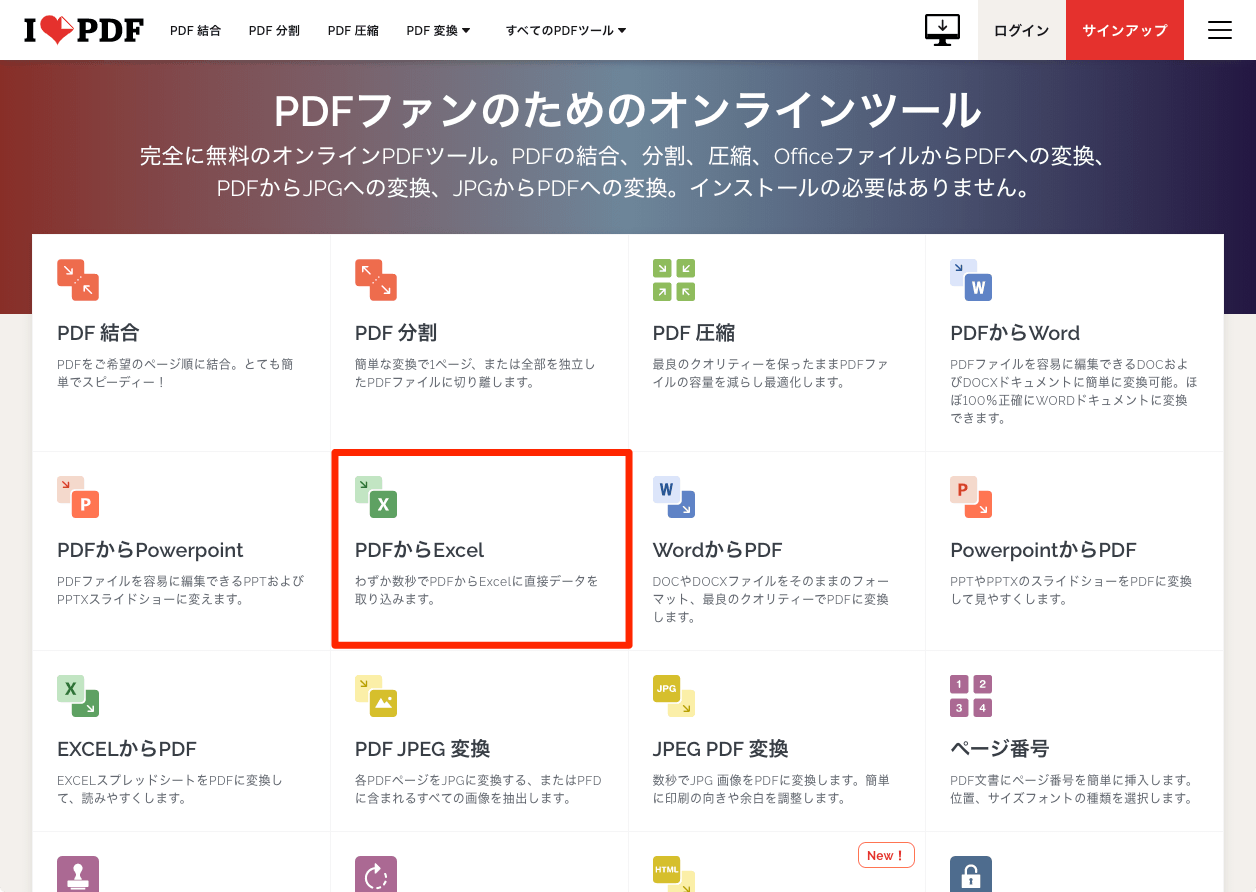Open the WordからPDF card title
This screenshot has width=1256, height=892.
pos(718,550)
